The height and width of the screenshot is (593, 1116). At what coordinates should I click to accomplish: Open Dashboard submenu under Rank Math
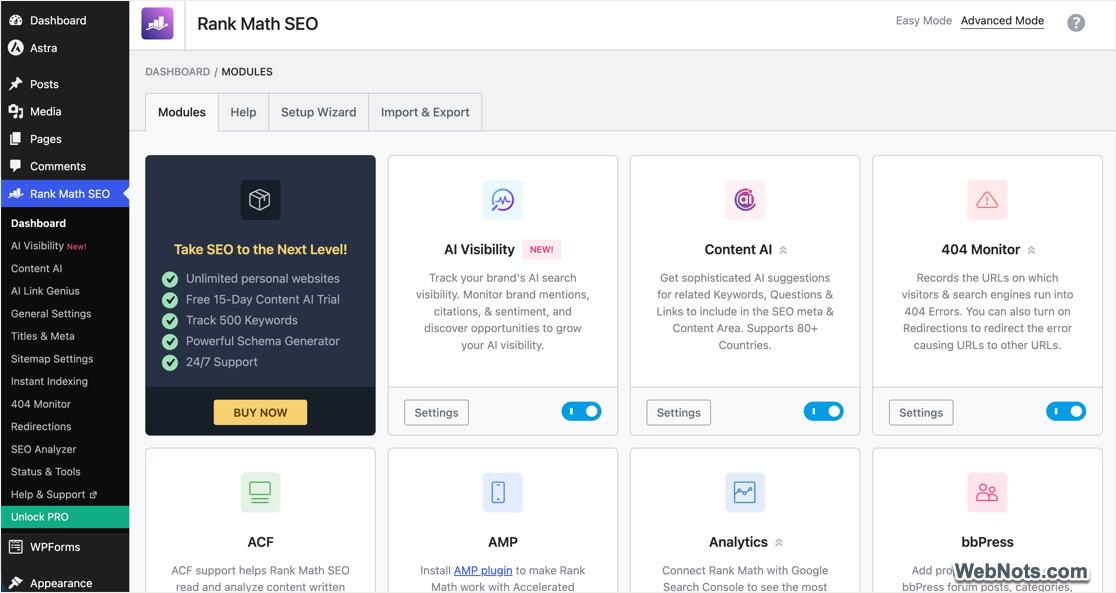click(x=38, y=224)
